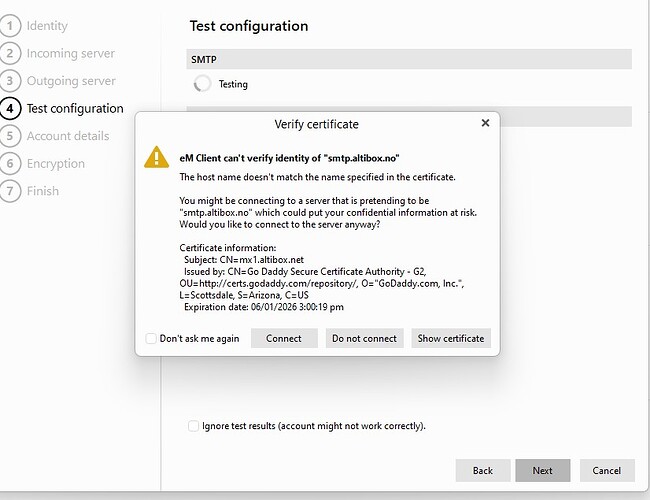This screenshot has width=650, height=500.
Task: Click the step 3 Outgoing server circle icon
Action: coord(10,81)
